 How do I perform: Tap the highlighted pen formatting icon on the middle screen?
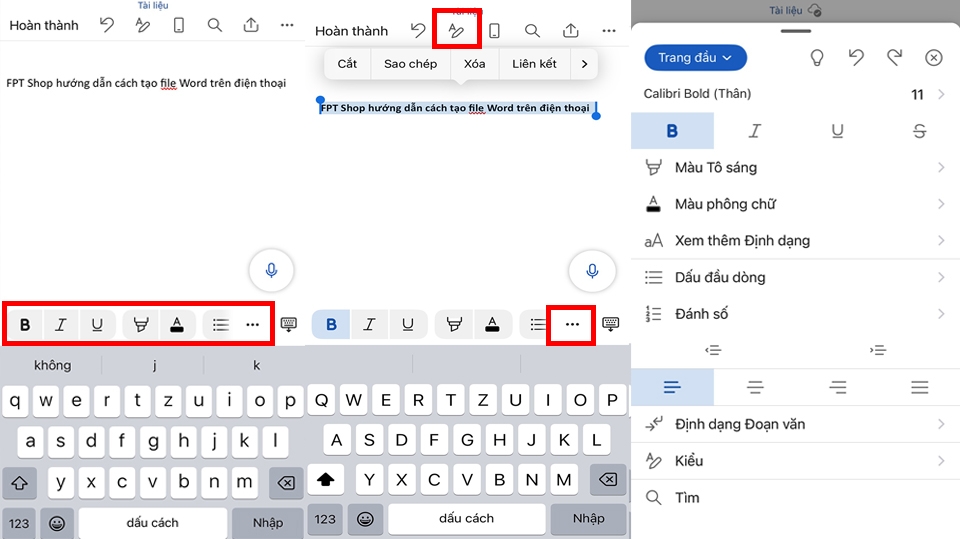[457, 30]
